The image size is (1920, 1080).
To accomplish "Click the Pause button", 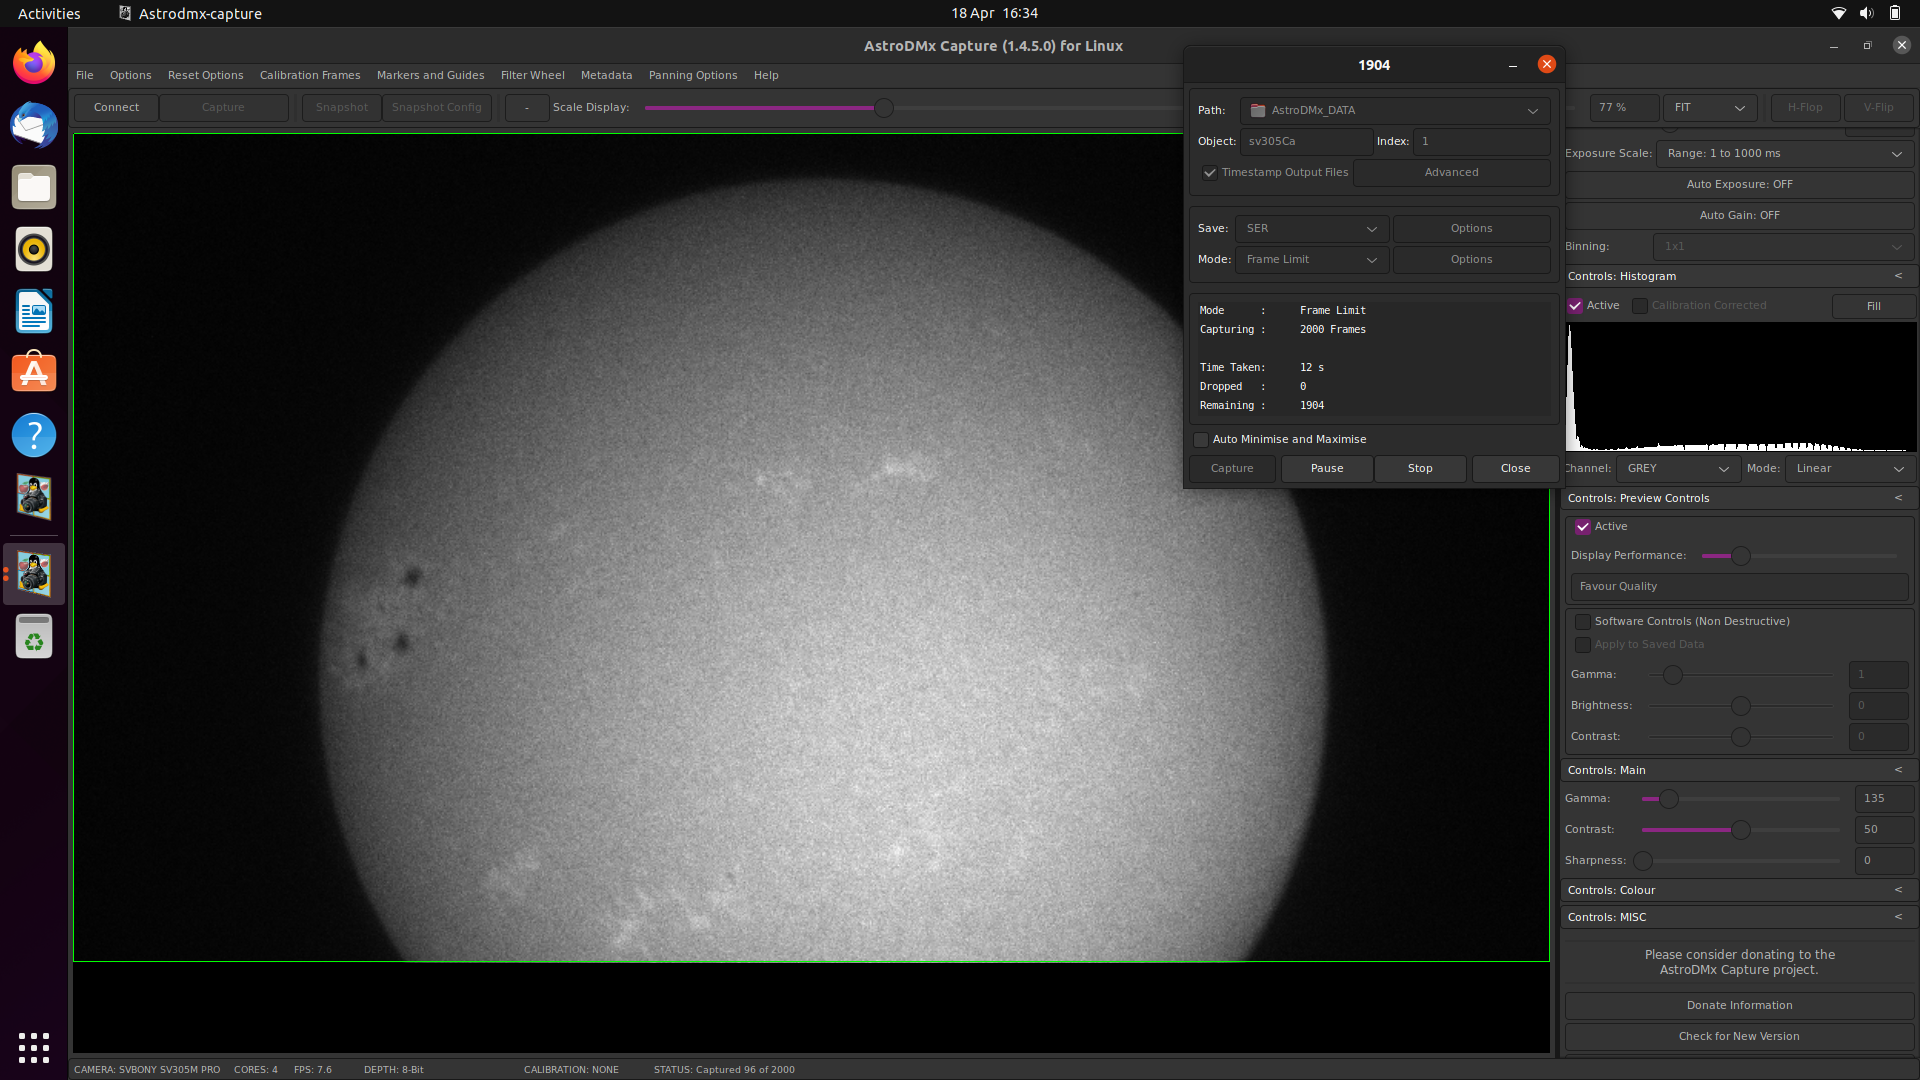I will coord(1327,469).
